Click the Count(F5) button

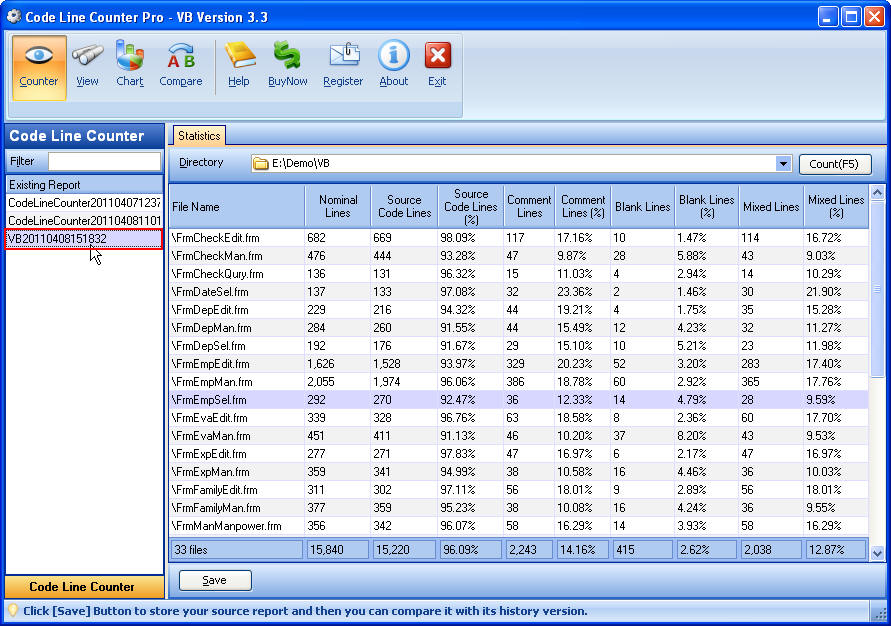pos(834,164)
